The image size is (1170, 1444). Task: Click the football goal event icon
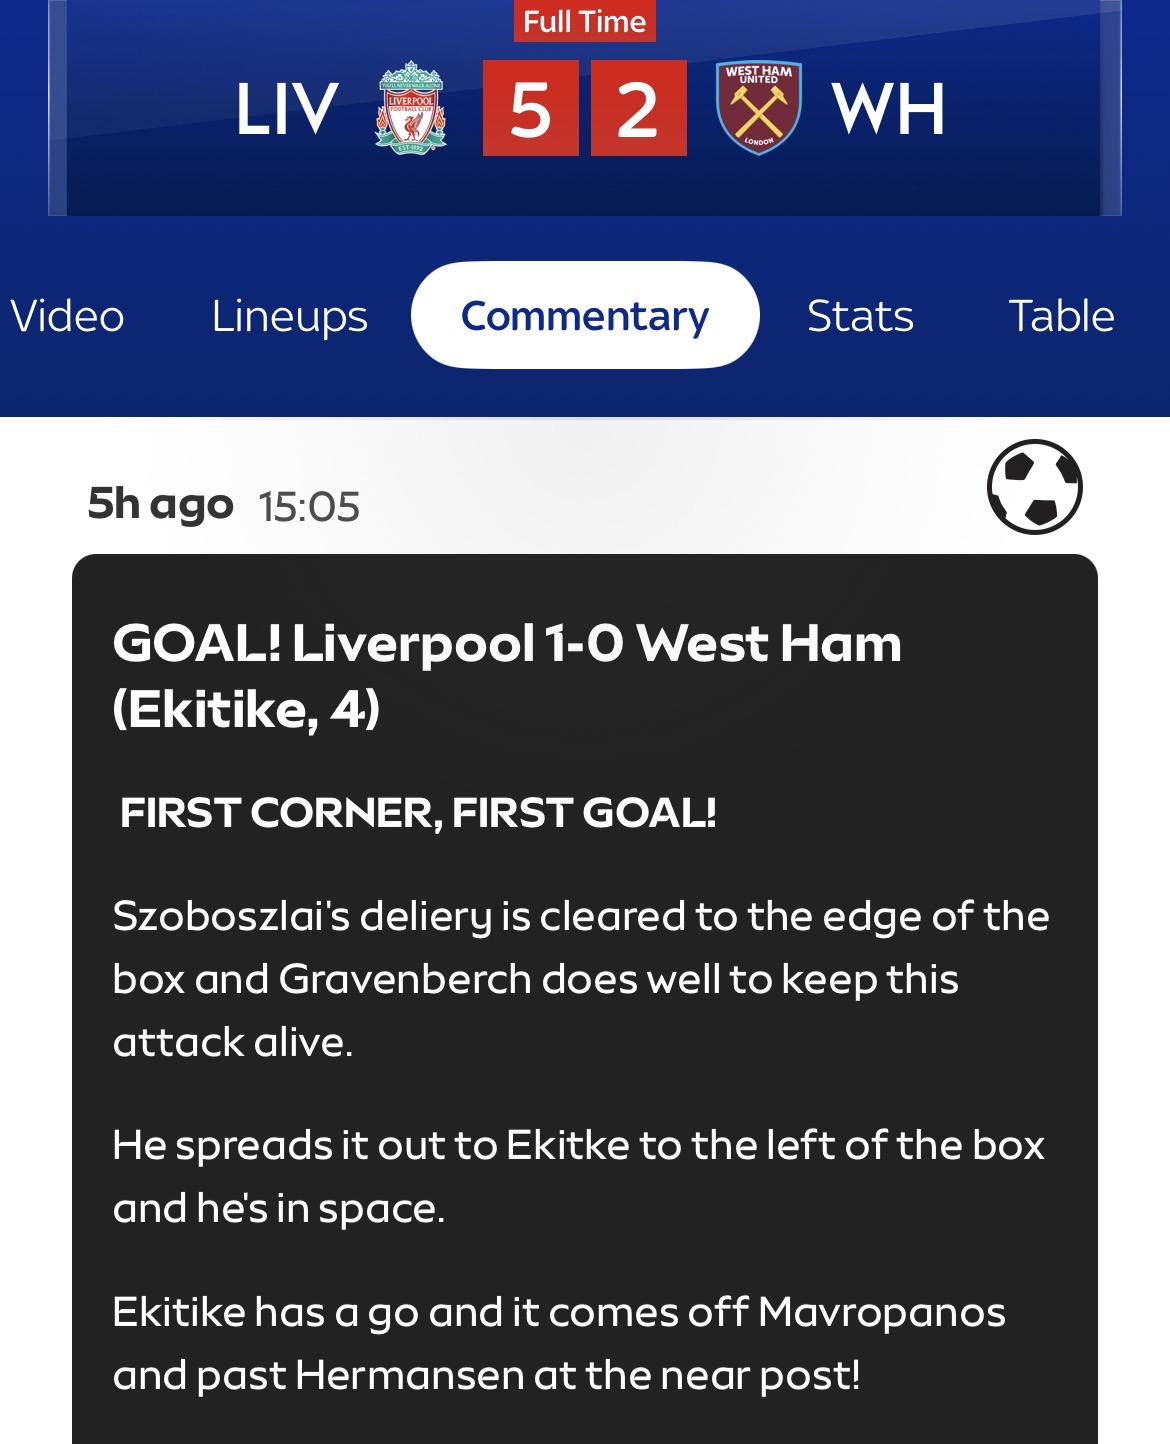tap(1034, 487)
